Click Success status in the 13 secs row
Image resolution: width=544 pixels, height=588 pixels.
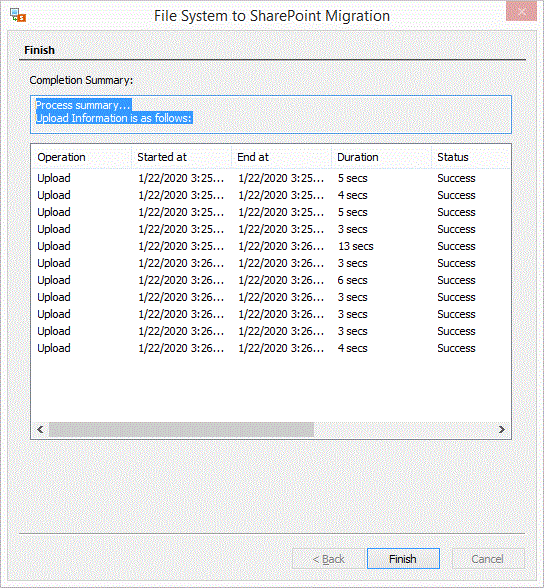click(456, 246)
